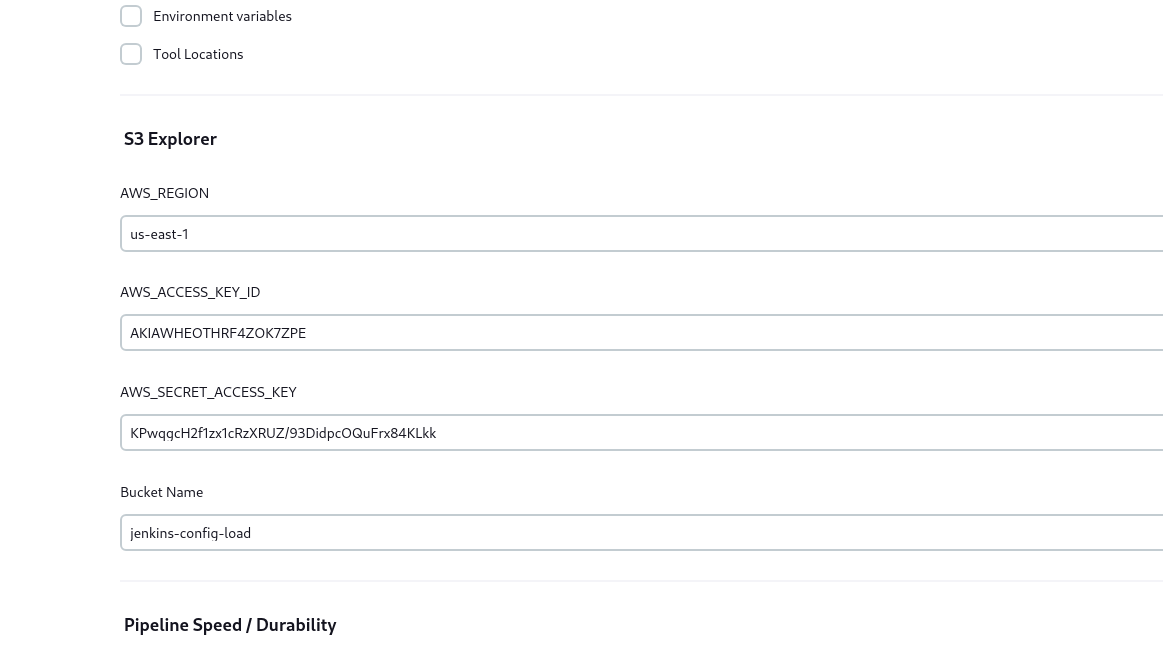This screenshot has width=1163, height=649.
Task: Click the Bucket Name field label
Action: pyautogui.click(x=161, y=492)
